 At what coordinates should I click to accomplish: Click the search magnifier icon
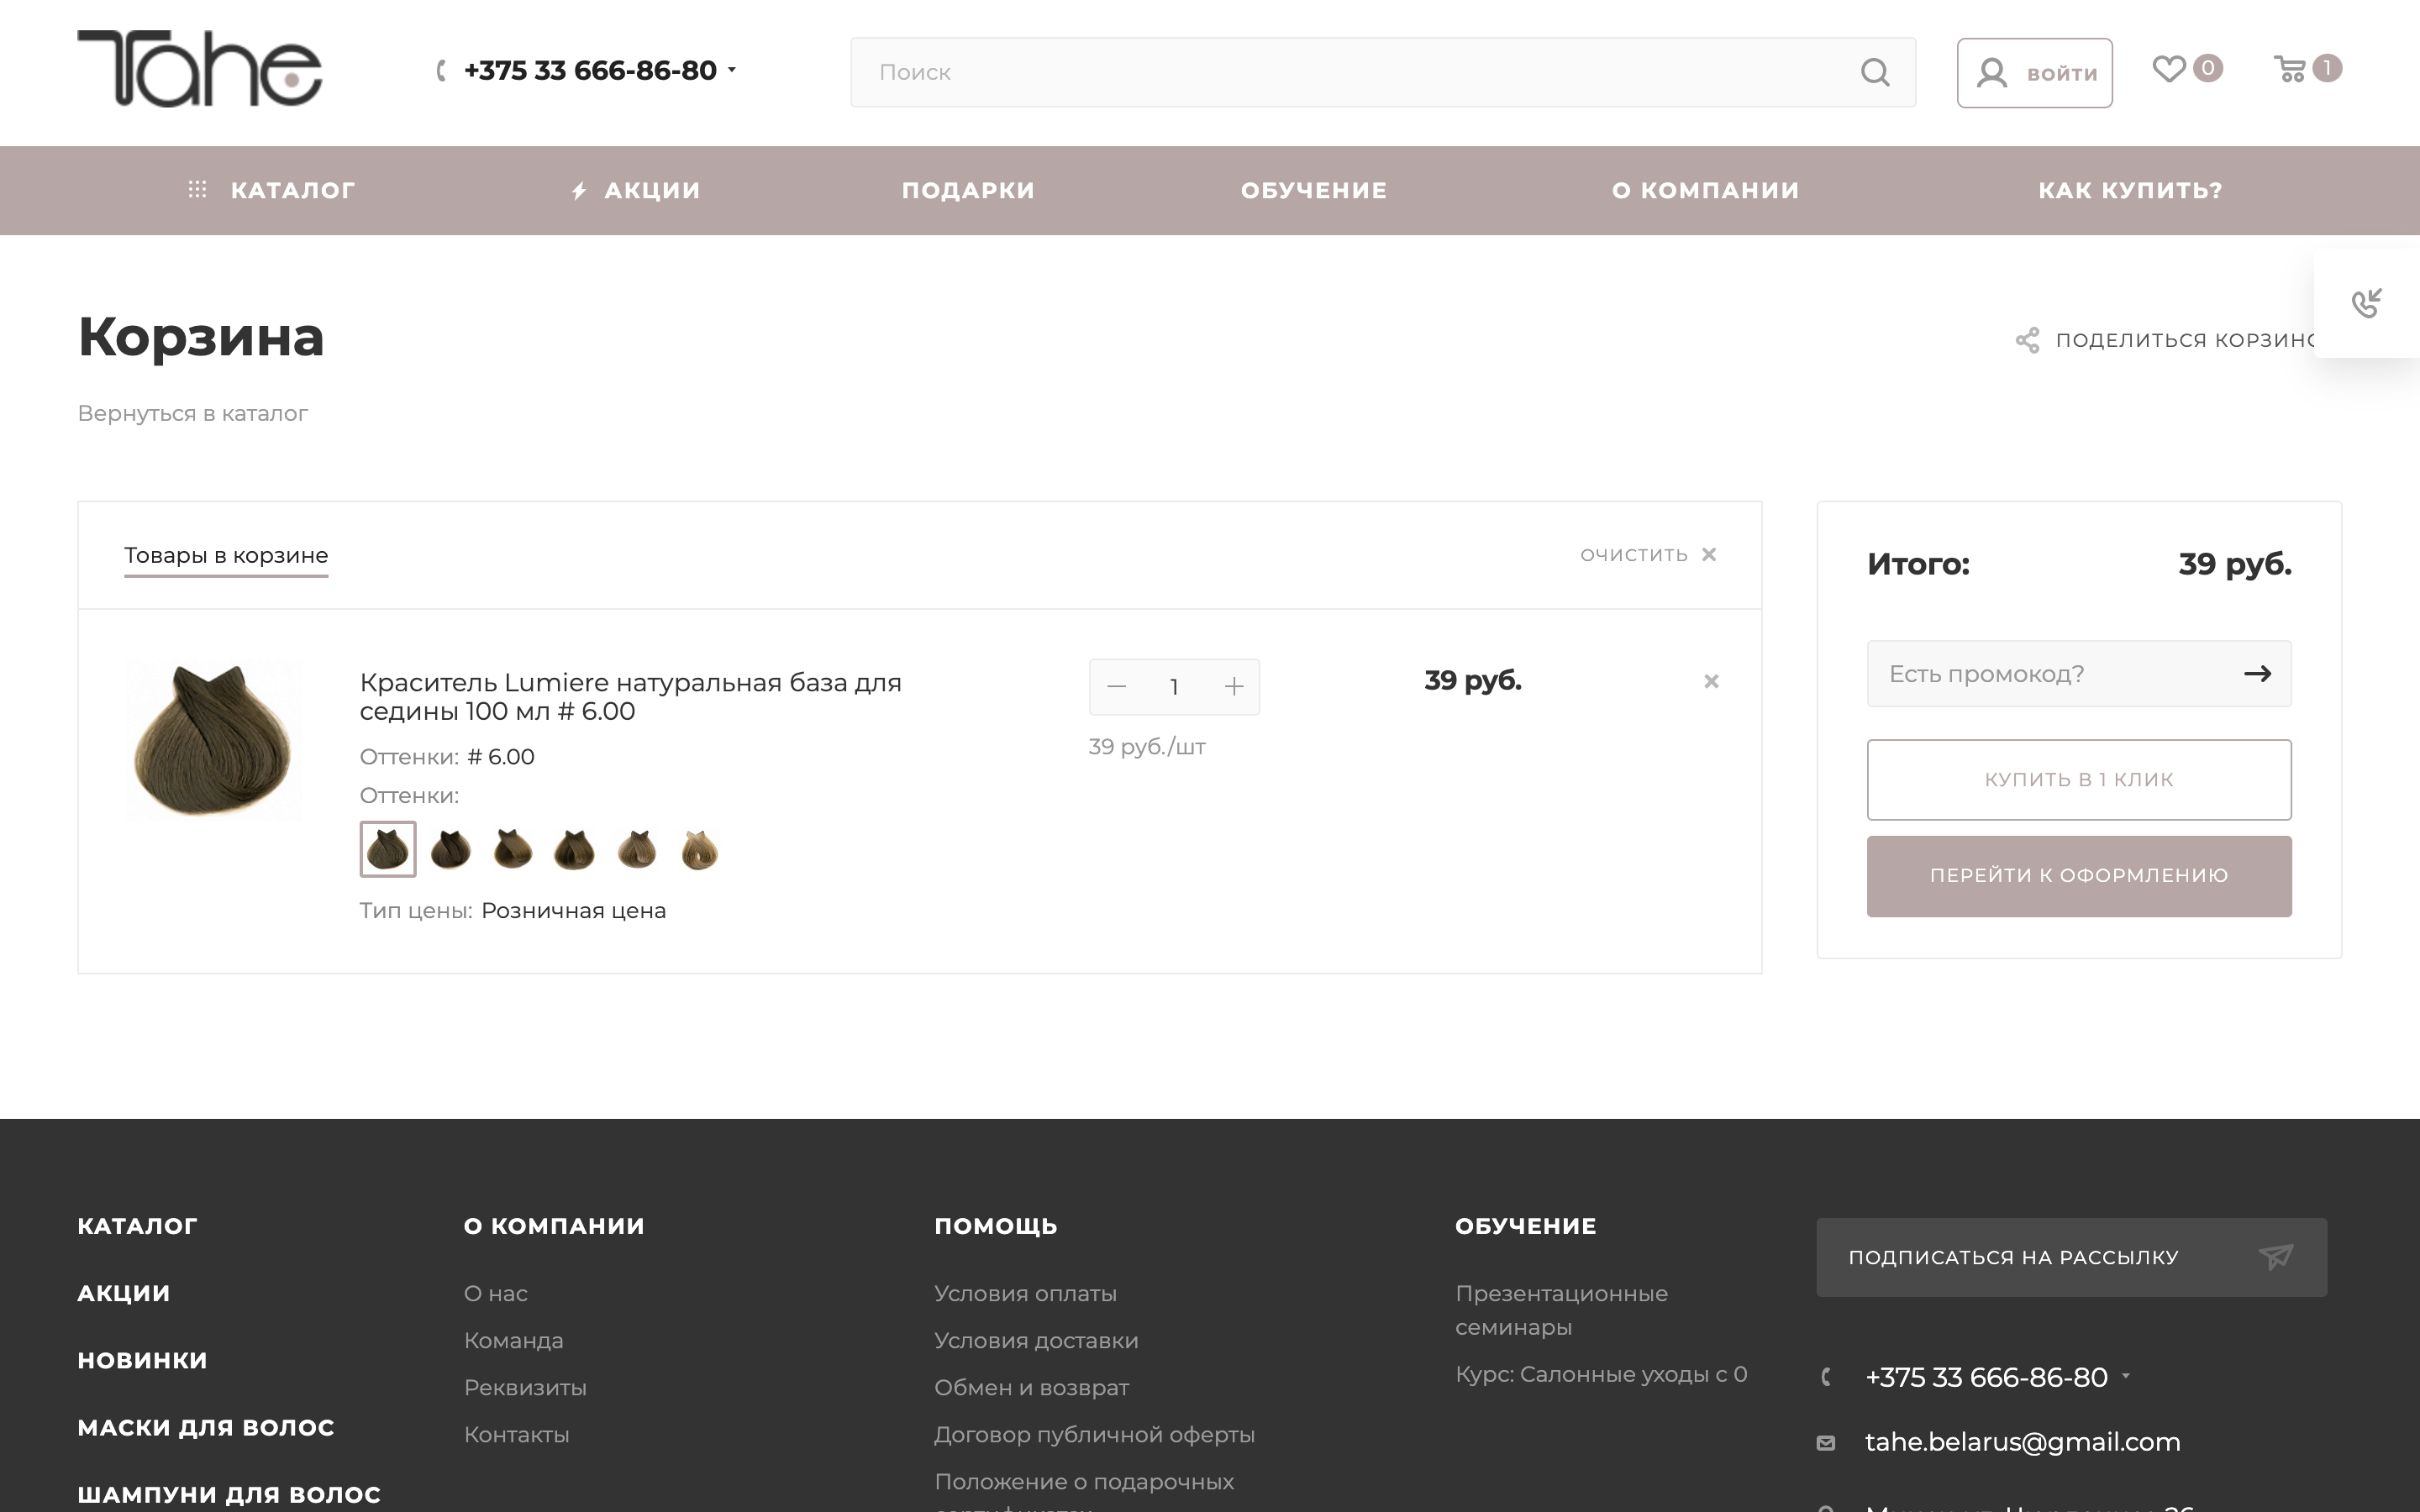click(1875, 72)
